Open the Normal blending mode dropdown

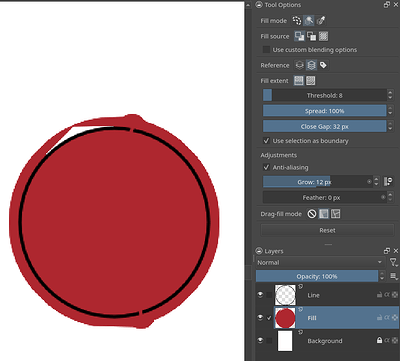click(320, 262)
